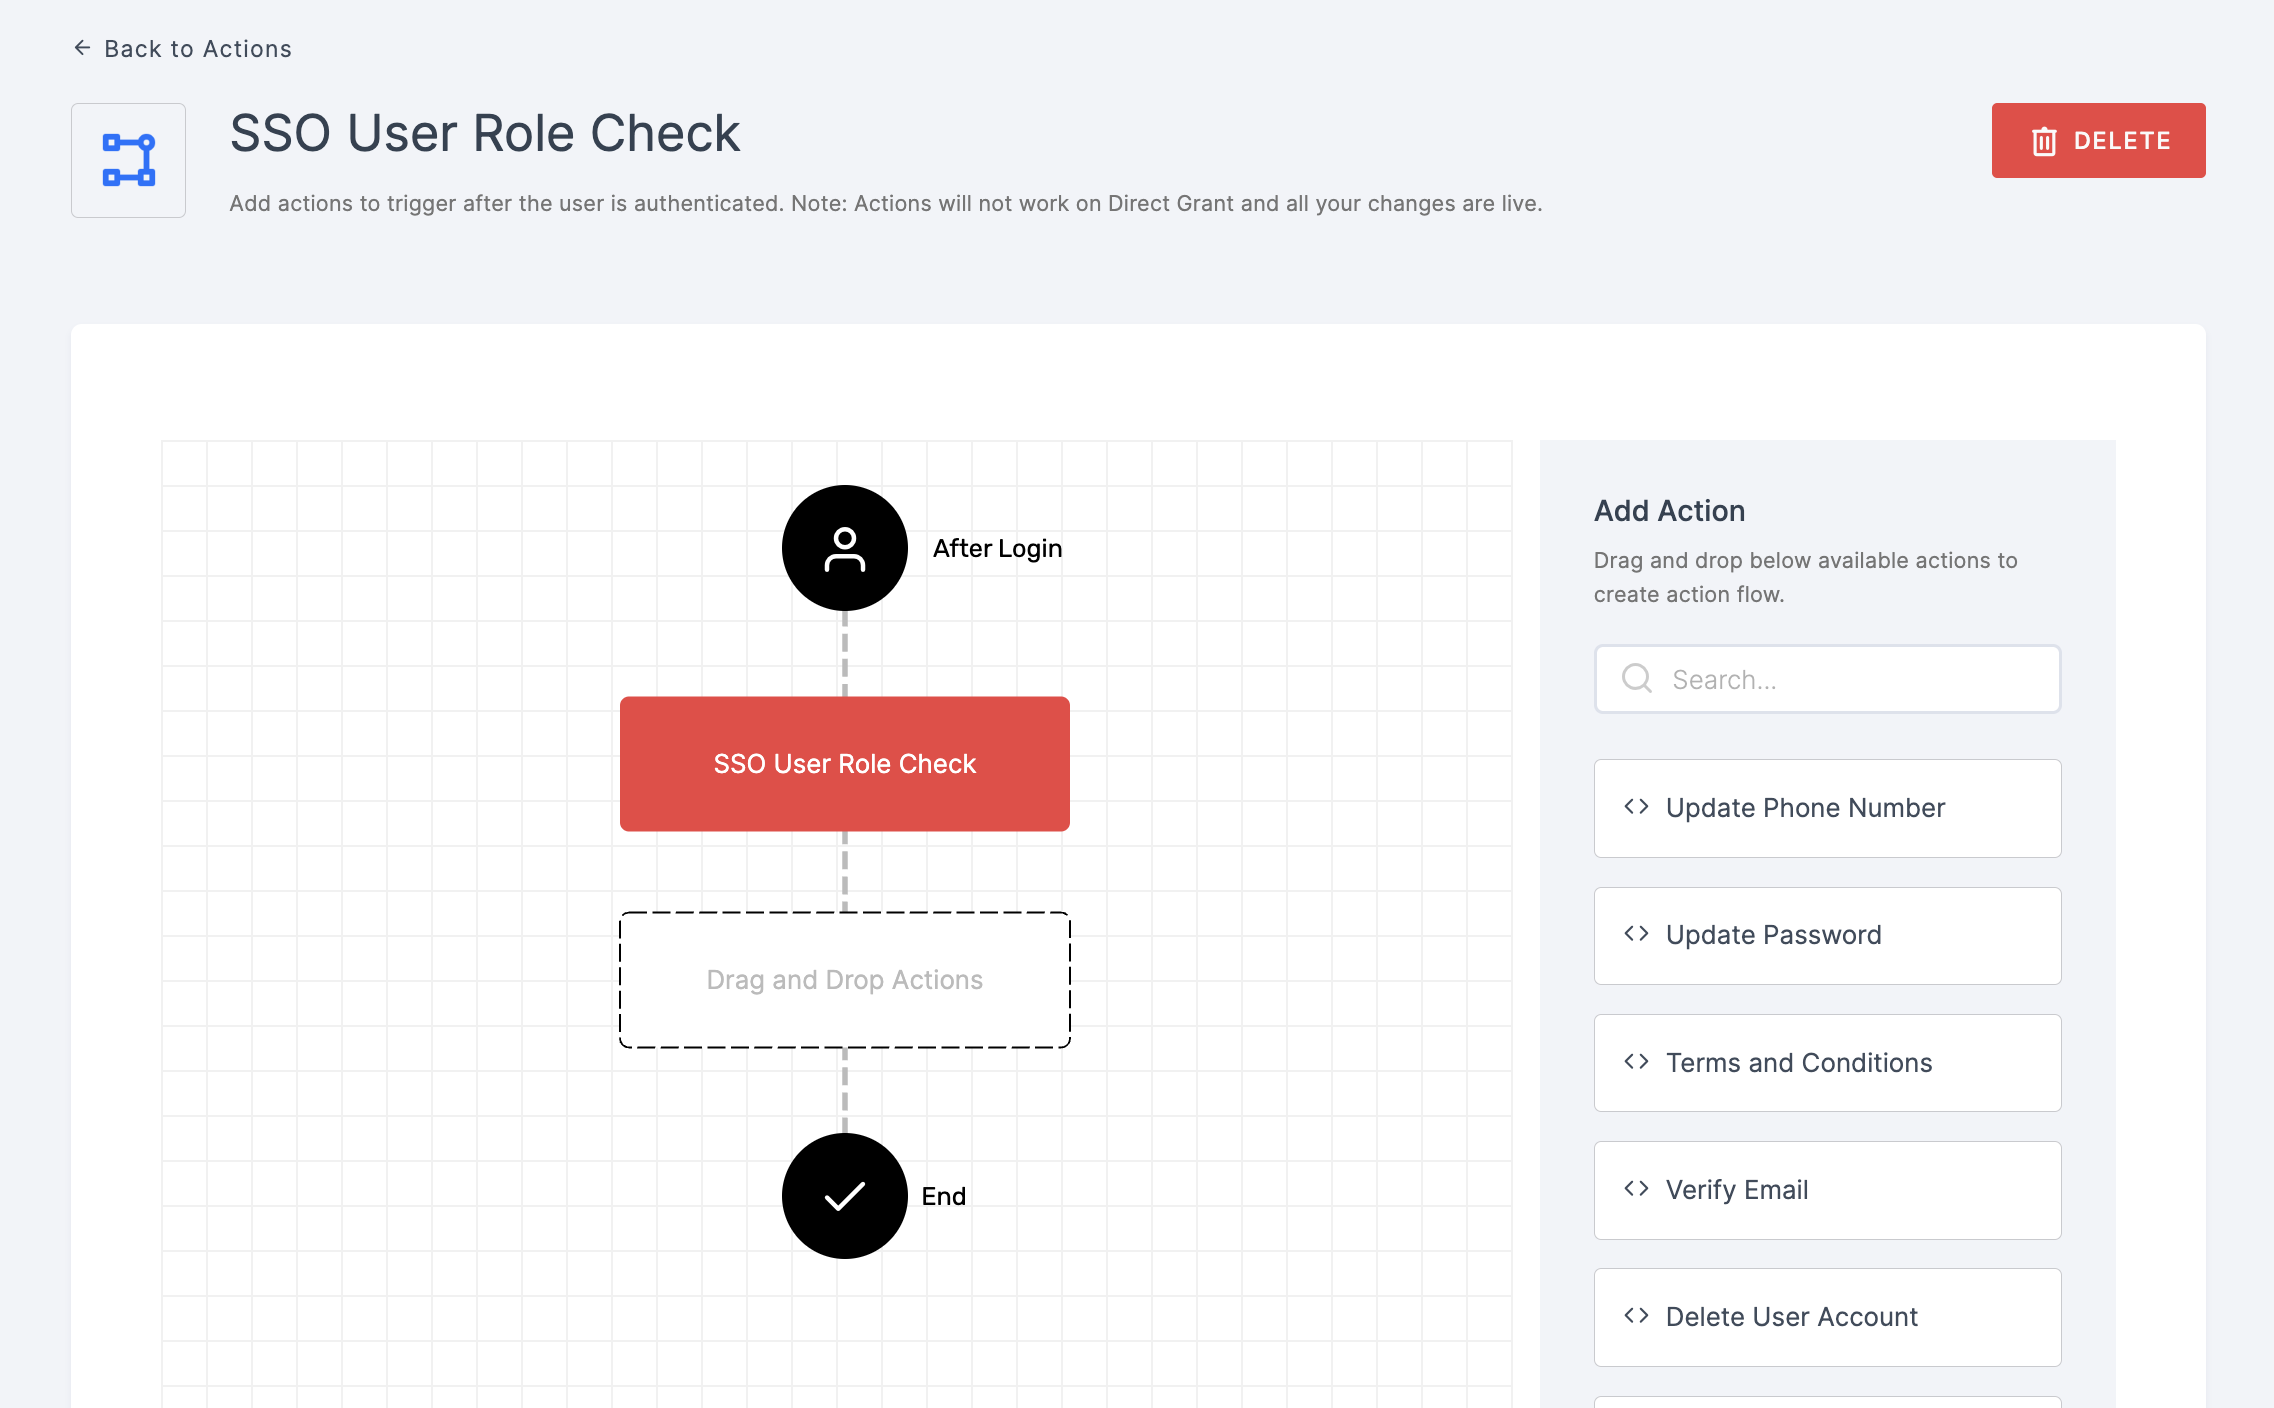
Task: Click the Drag and Drop Actions placeholder area
Action: point(845,979)
